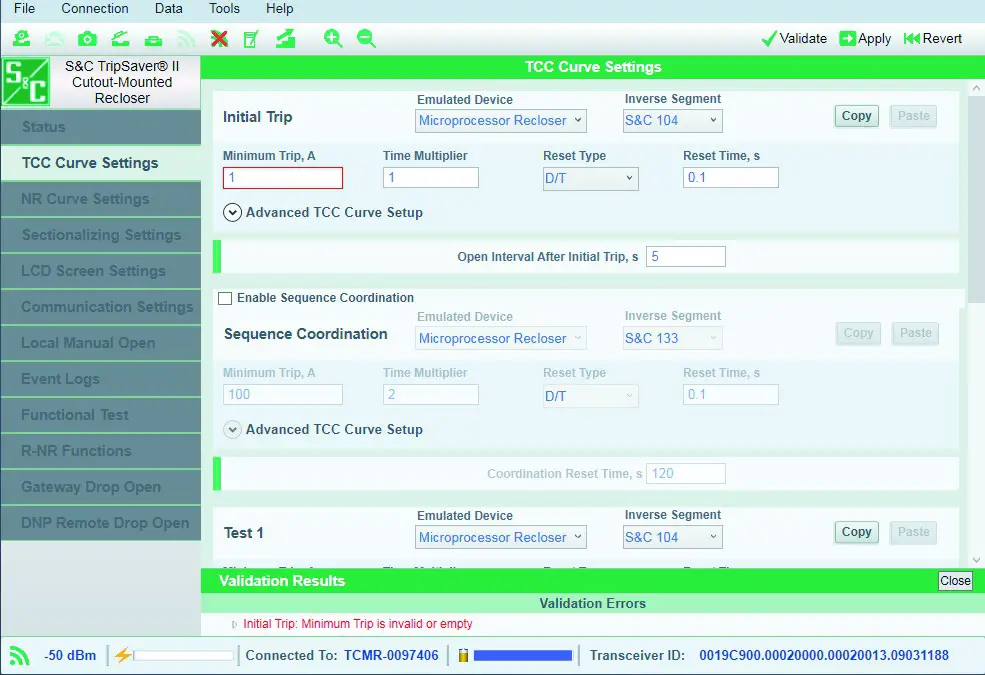
Task: Open Functional Test page
Action: pos(101,415)
